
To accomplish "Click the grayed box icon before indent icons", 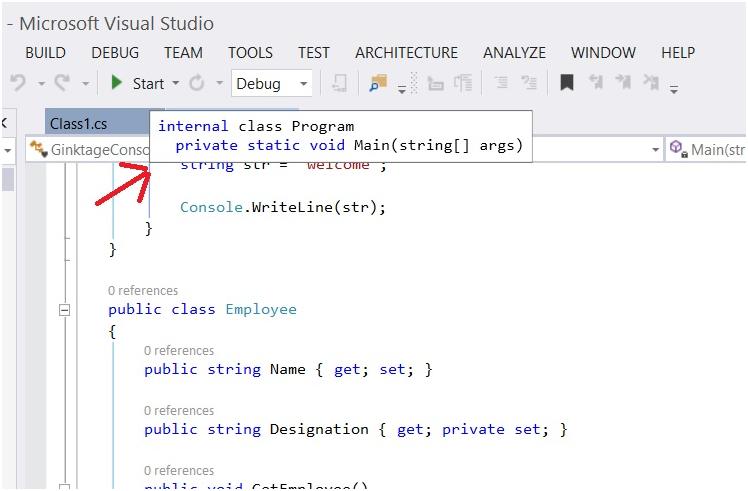I will (436, 84).
